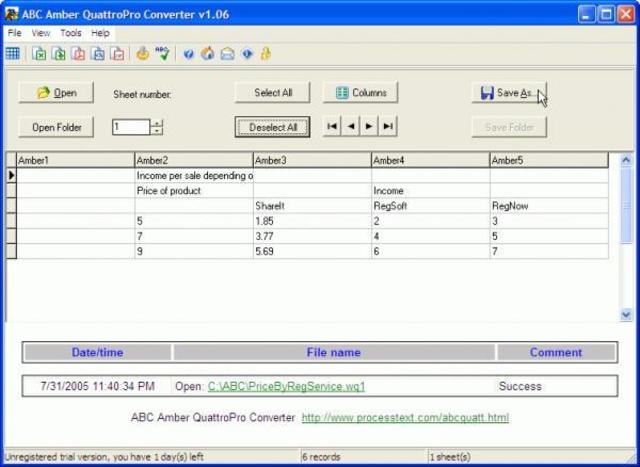Click the application icon in title bar

click(x=11, y=14)
